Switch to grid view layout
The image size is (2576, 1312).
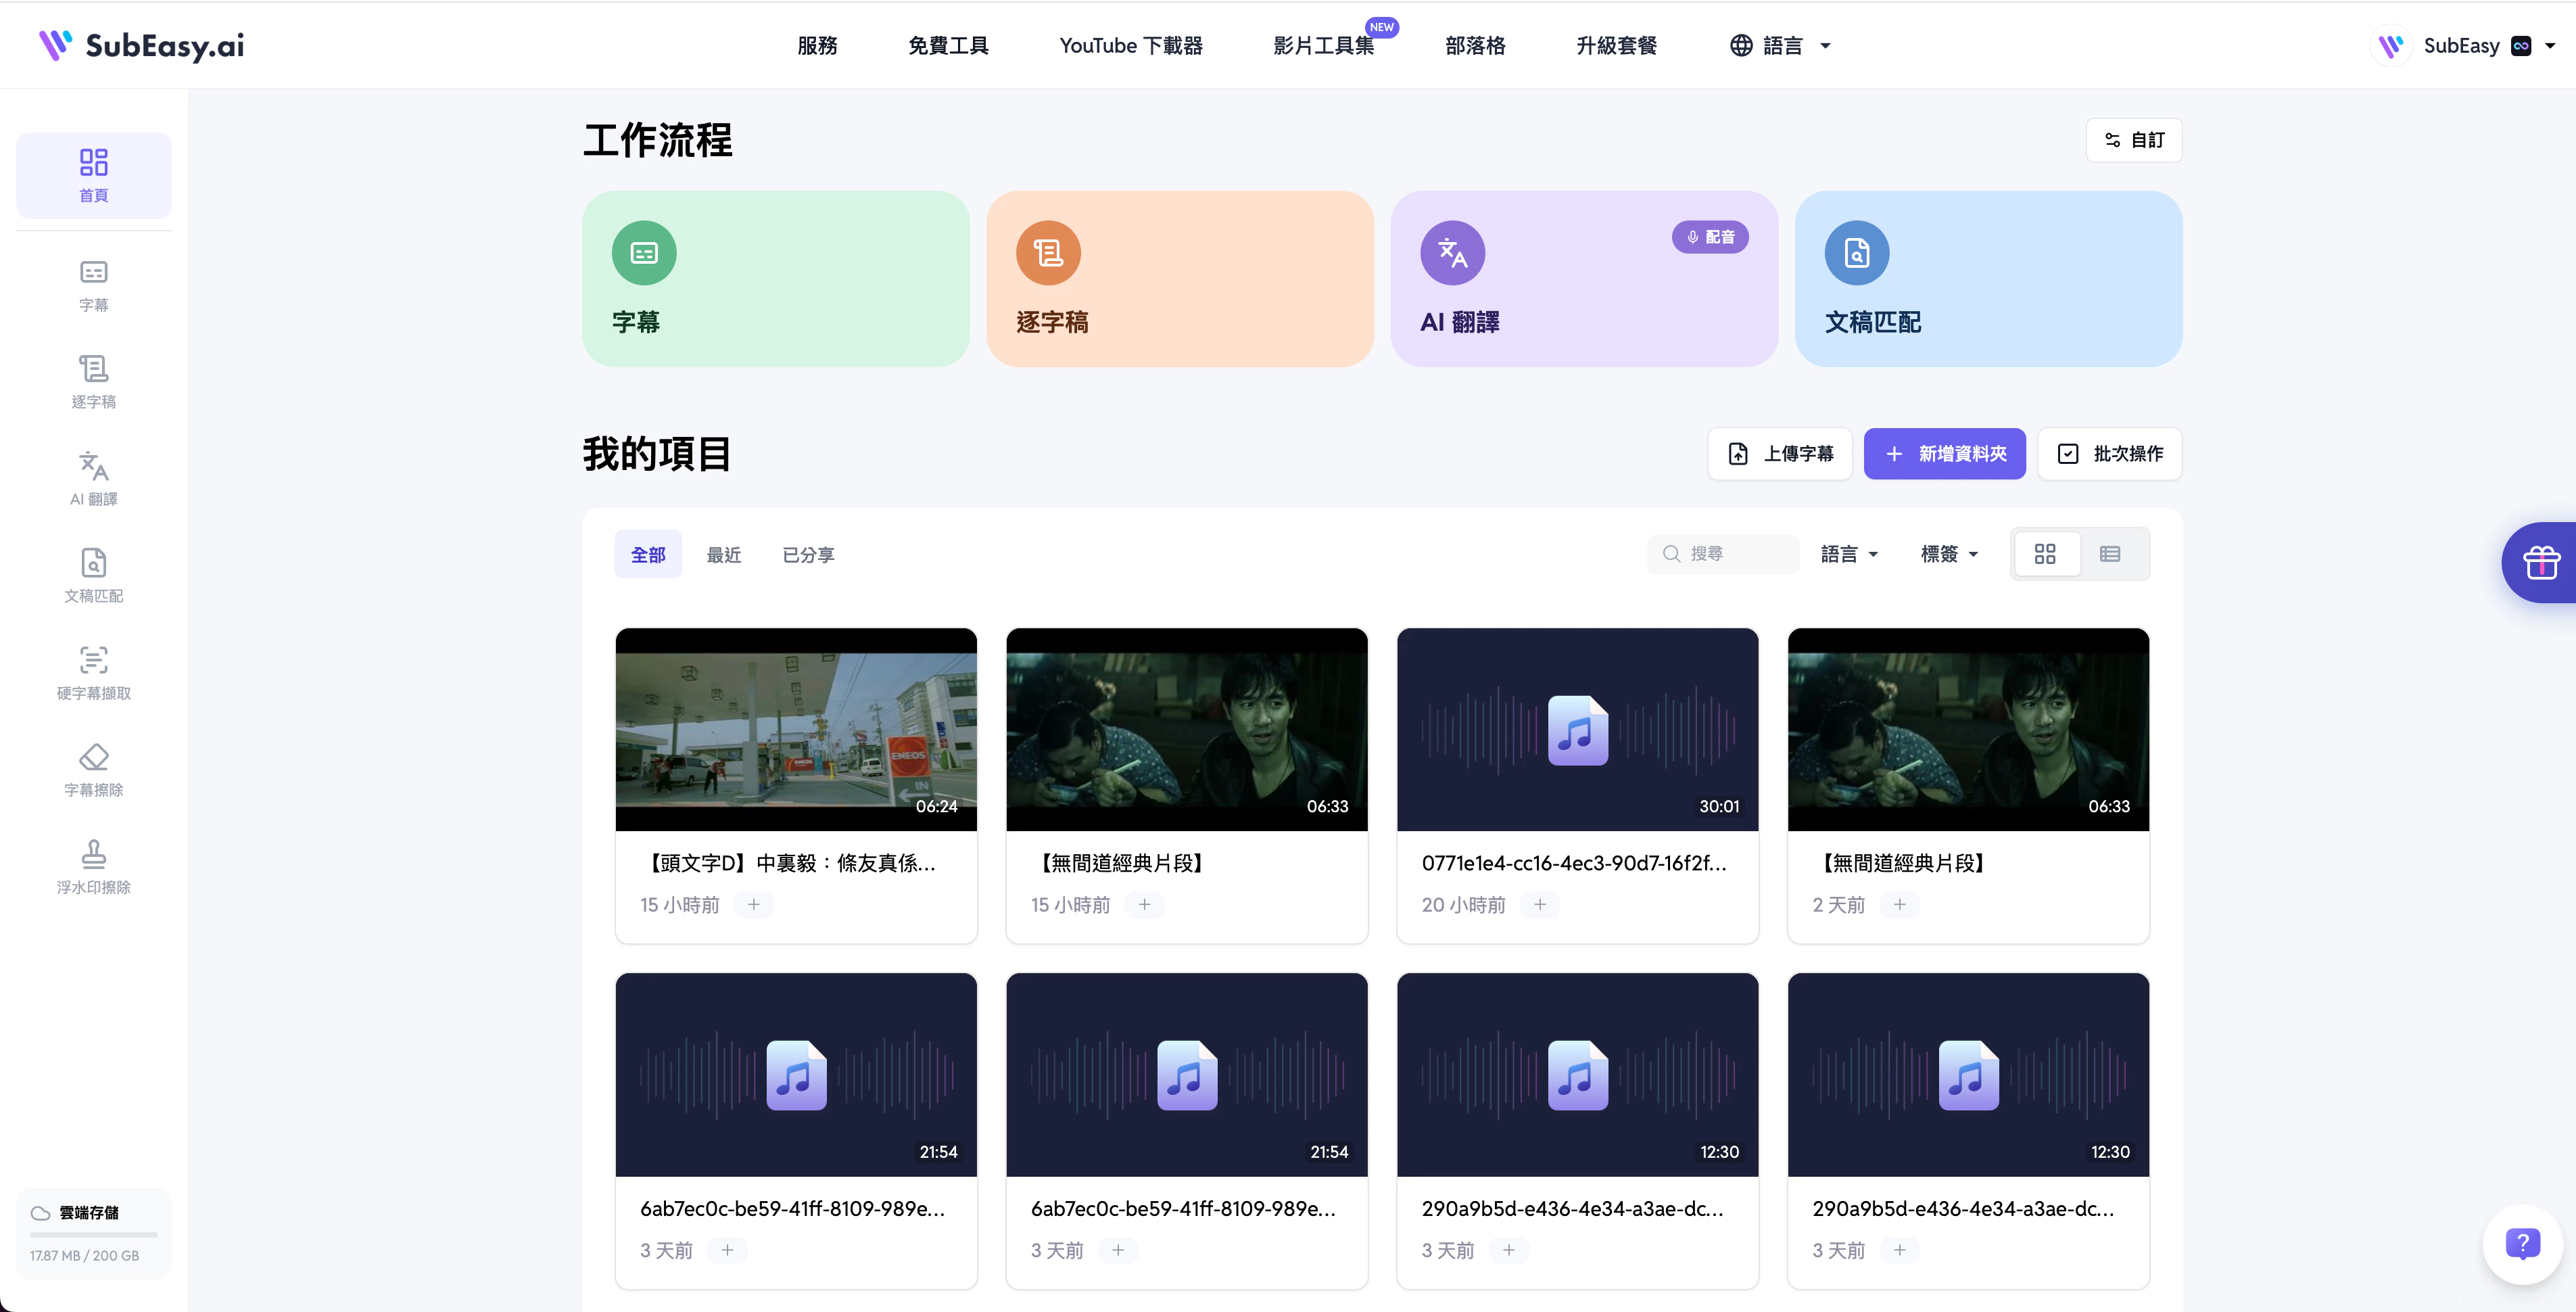(x=2045, y=554)
